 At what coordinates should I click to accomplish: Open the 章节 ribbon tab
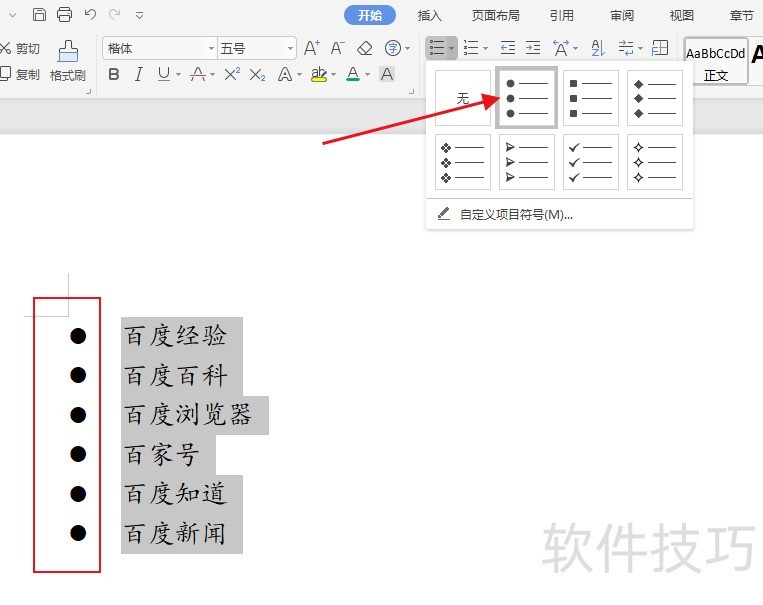(x=741, y=16)
